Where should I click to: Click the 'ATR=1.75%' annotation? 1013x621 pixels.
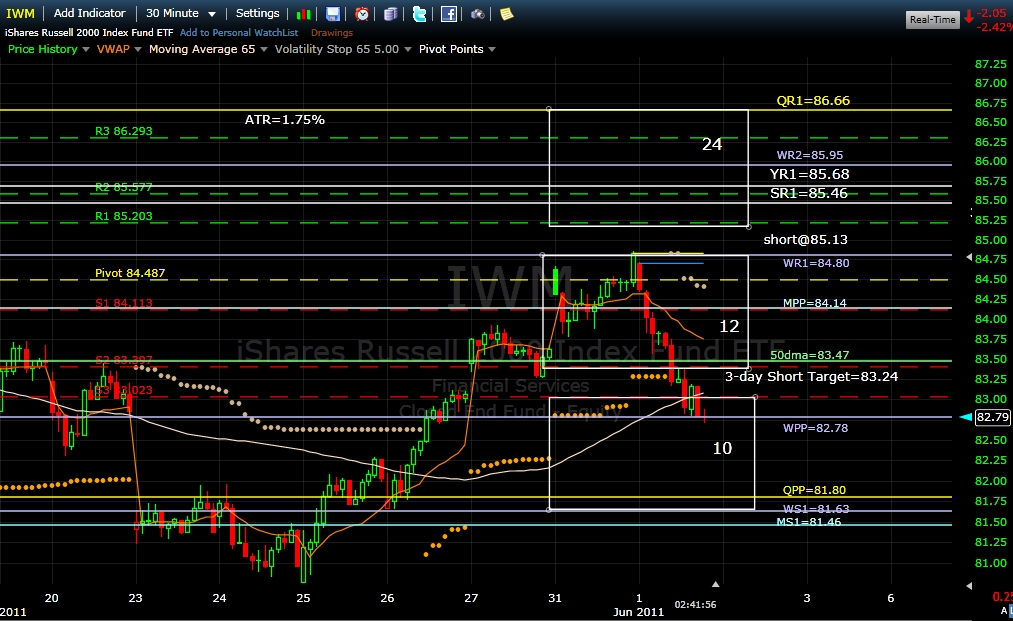(285, 120)
